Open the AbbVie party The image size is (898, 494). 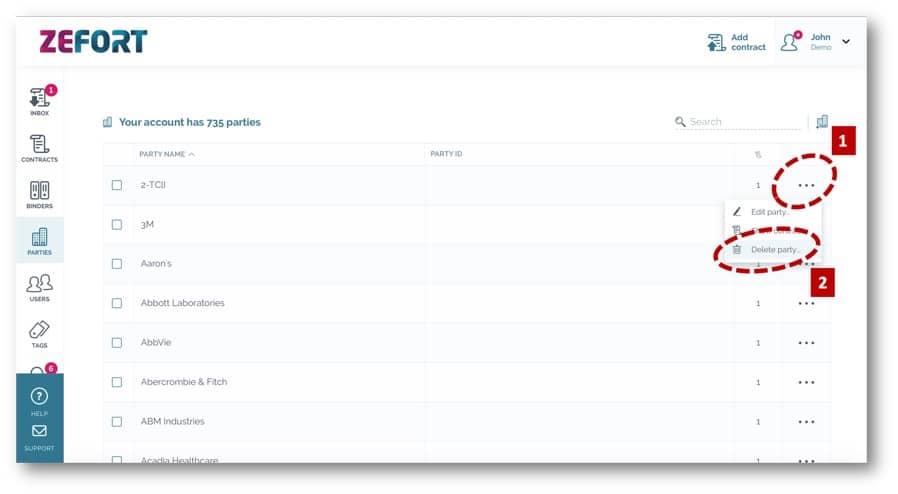156,342
